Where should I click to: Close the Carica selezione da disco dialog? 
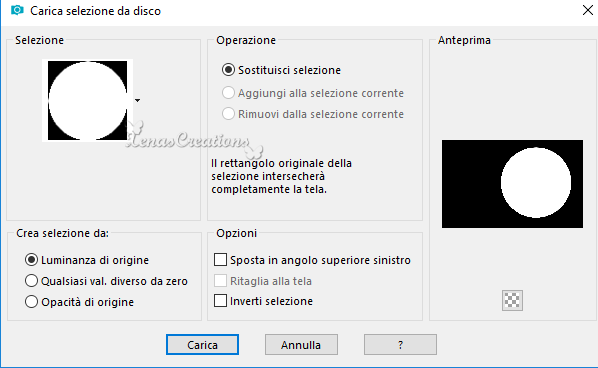tap(588, 10)
